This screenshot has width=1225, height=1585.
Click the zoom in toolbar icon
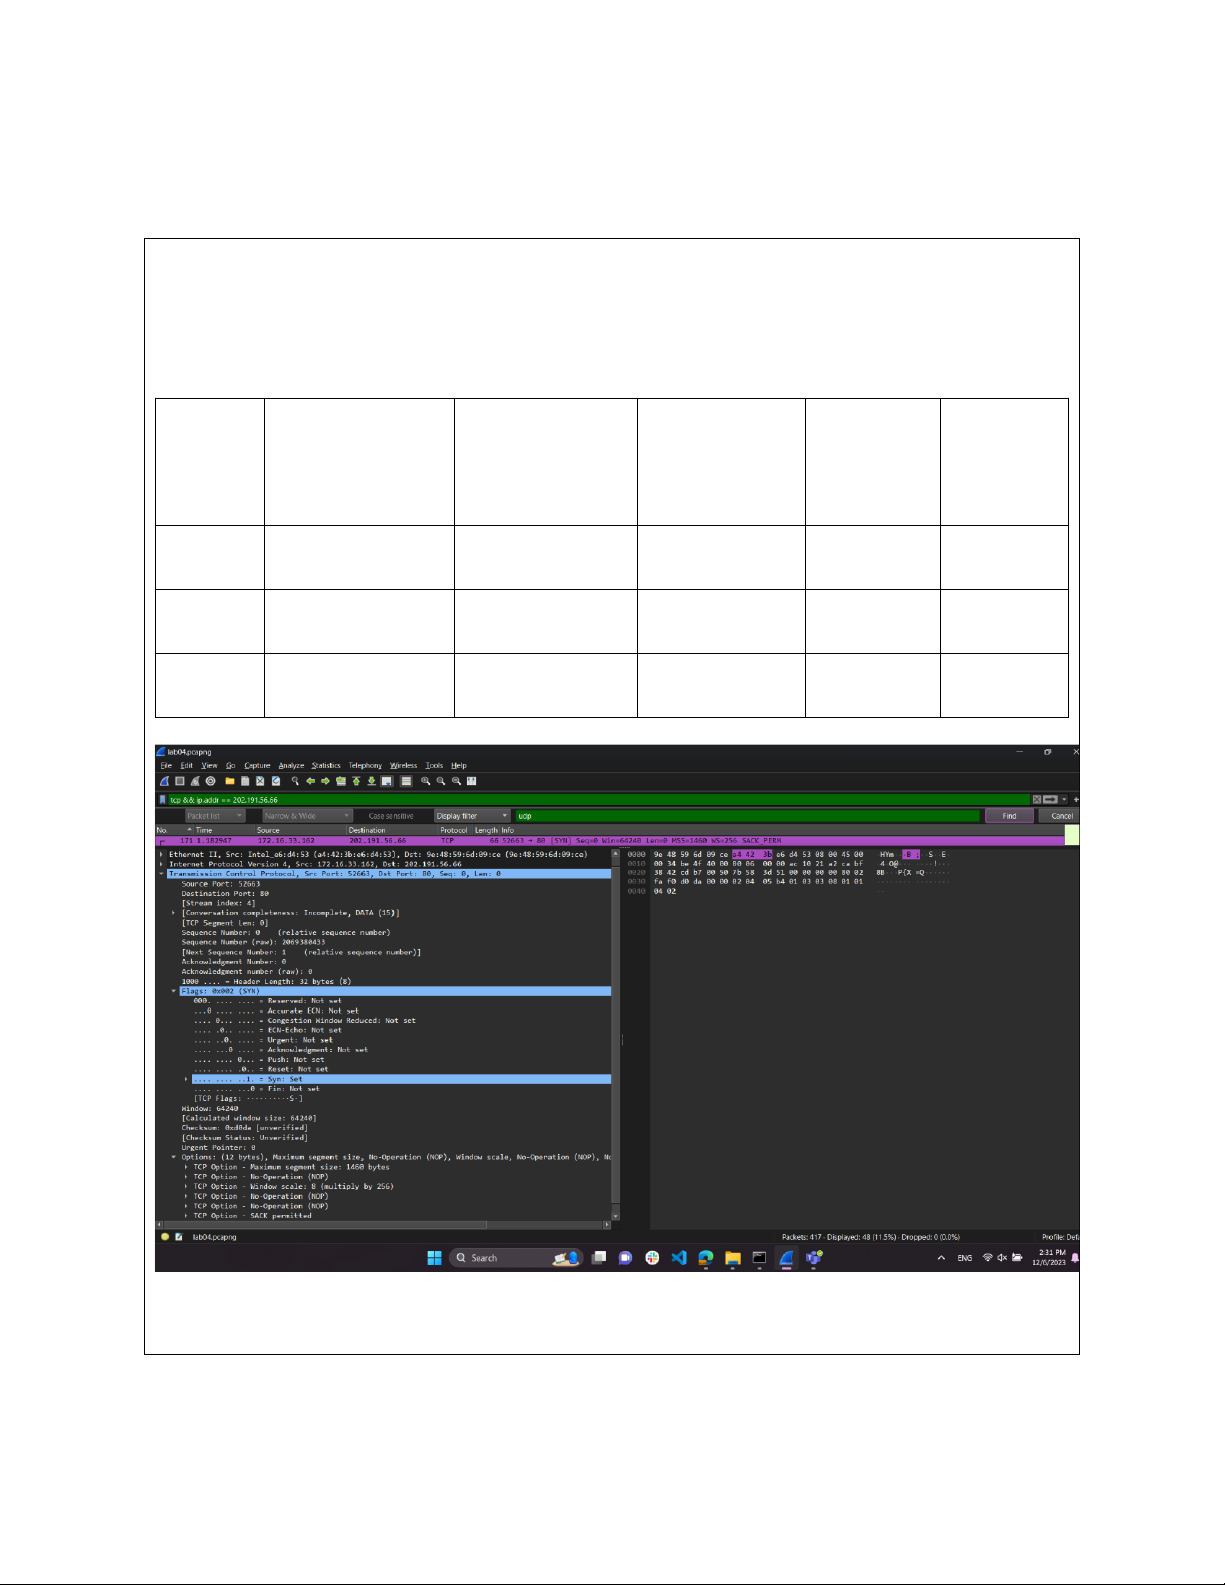click(426, 781)
